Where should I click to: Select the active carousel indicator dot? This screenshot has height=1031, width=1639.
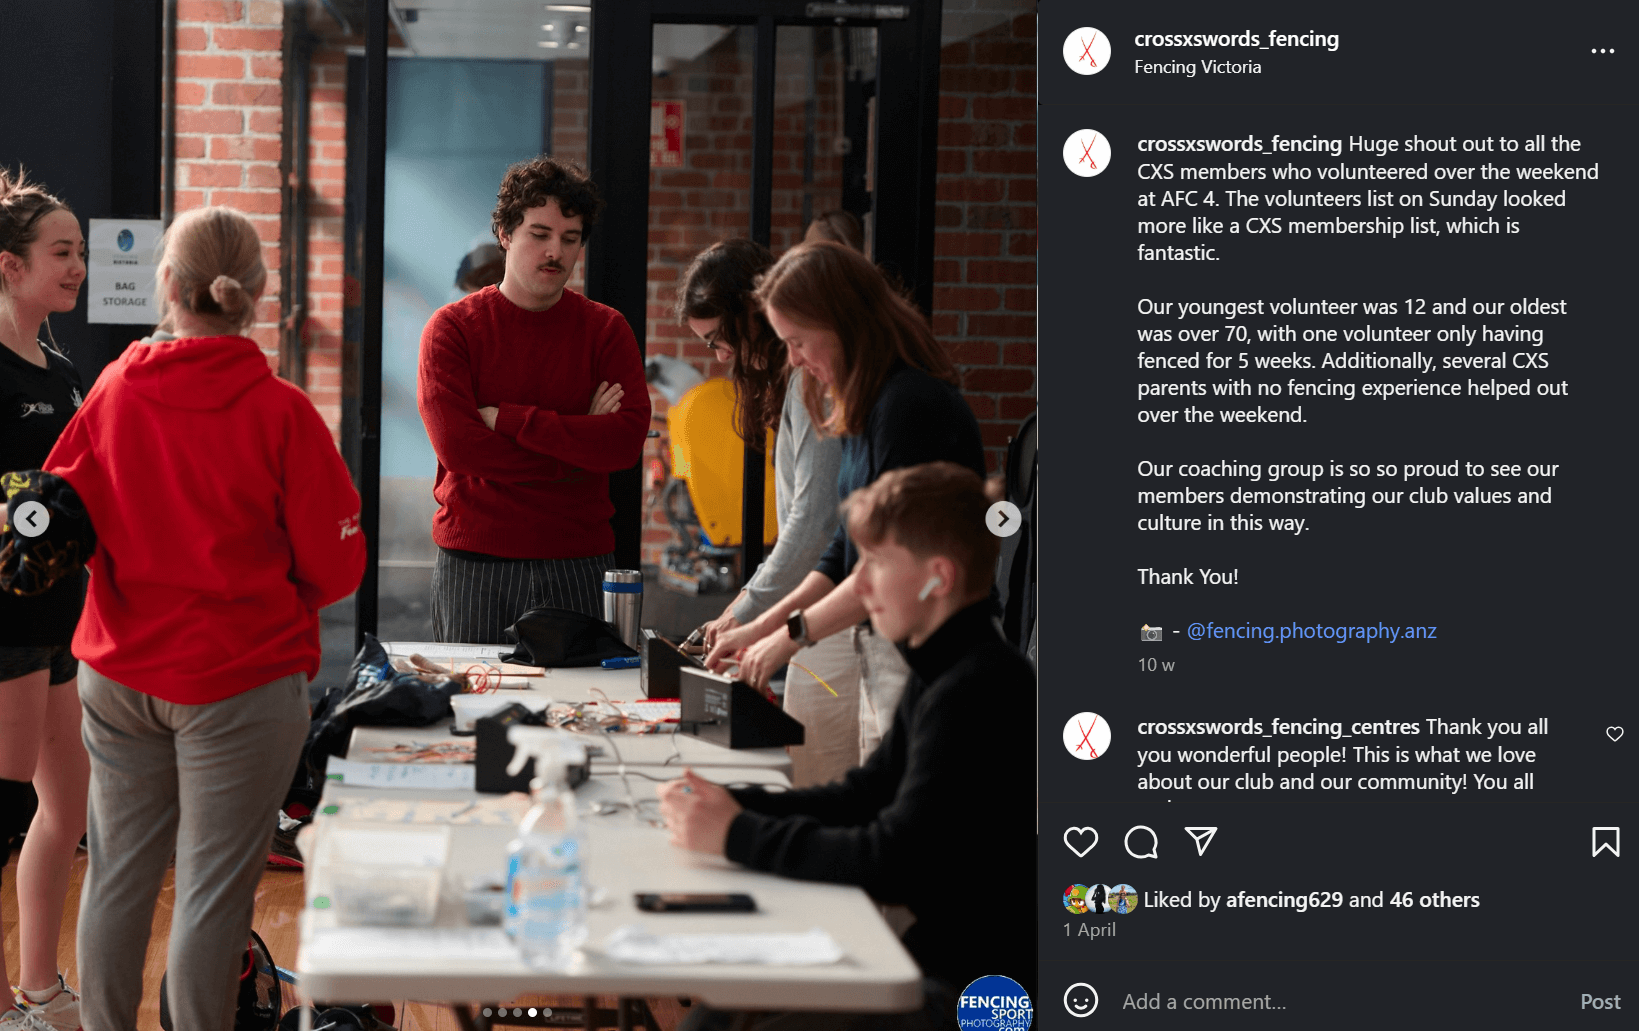[x=532, y=1012]
